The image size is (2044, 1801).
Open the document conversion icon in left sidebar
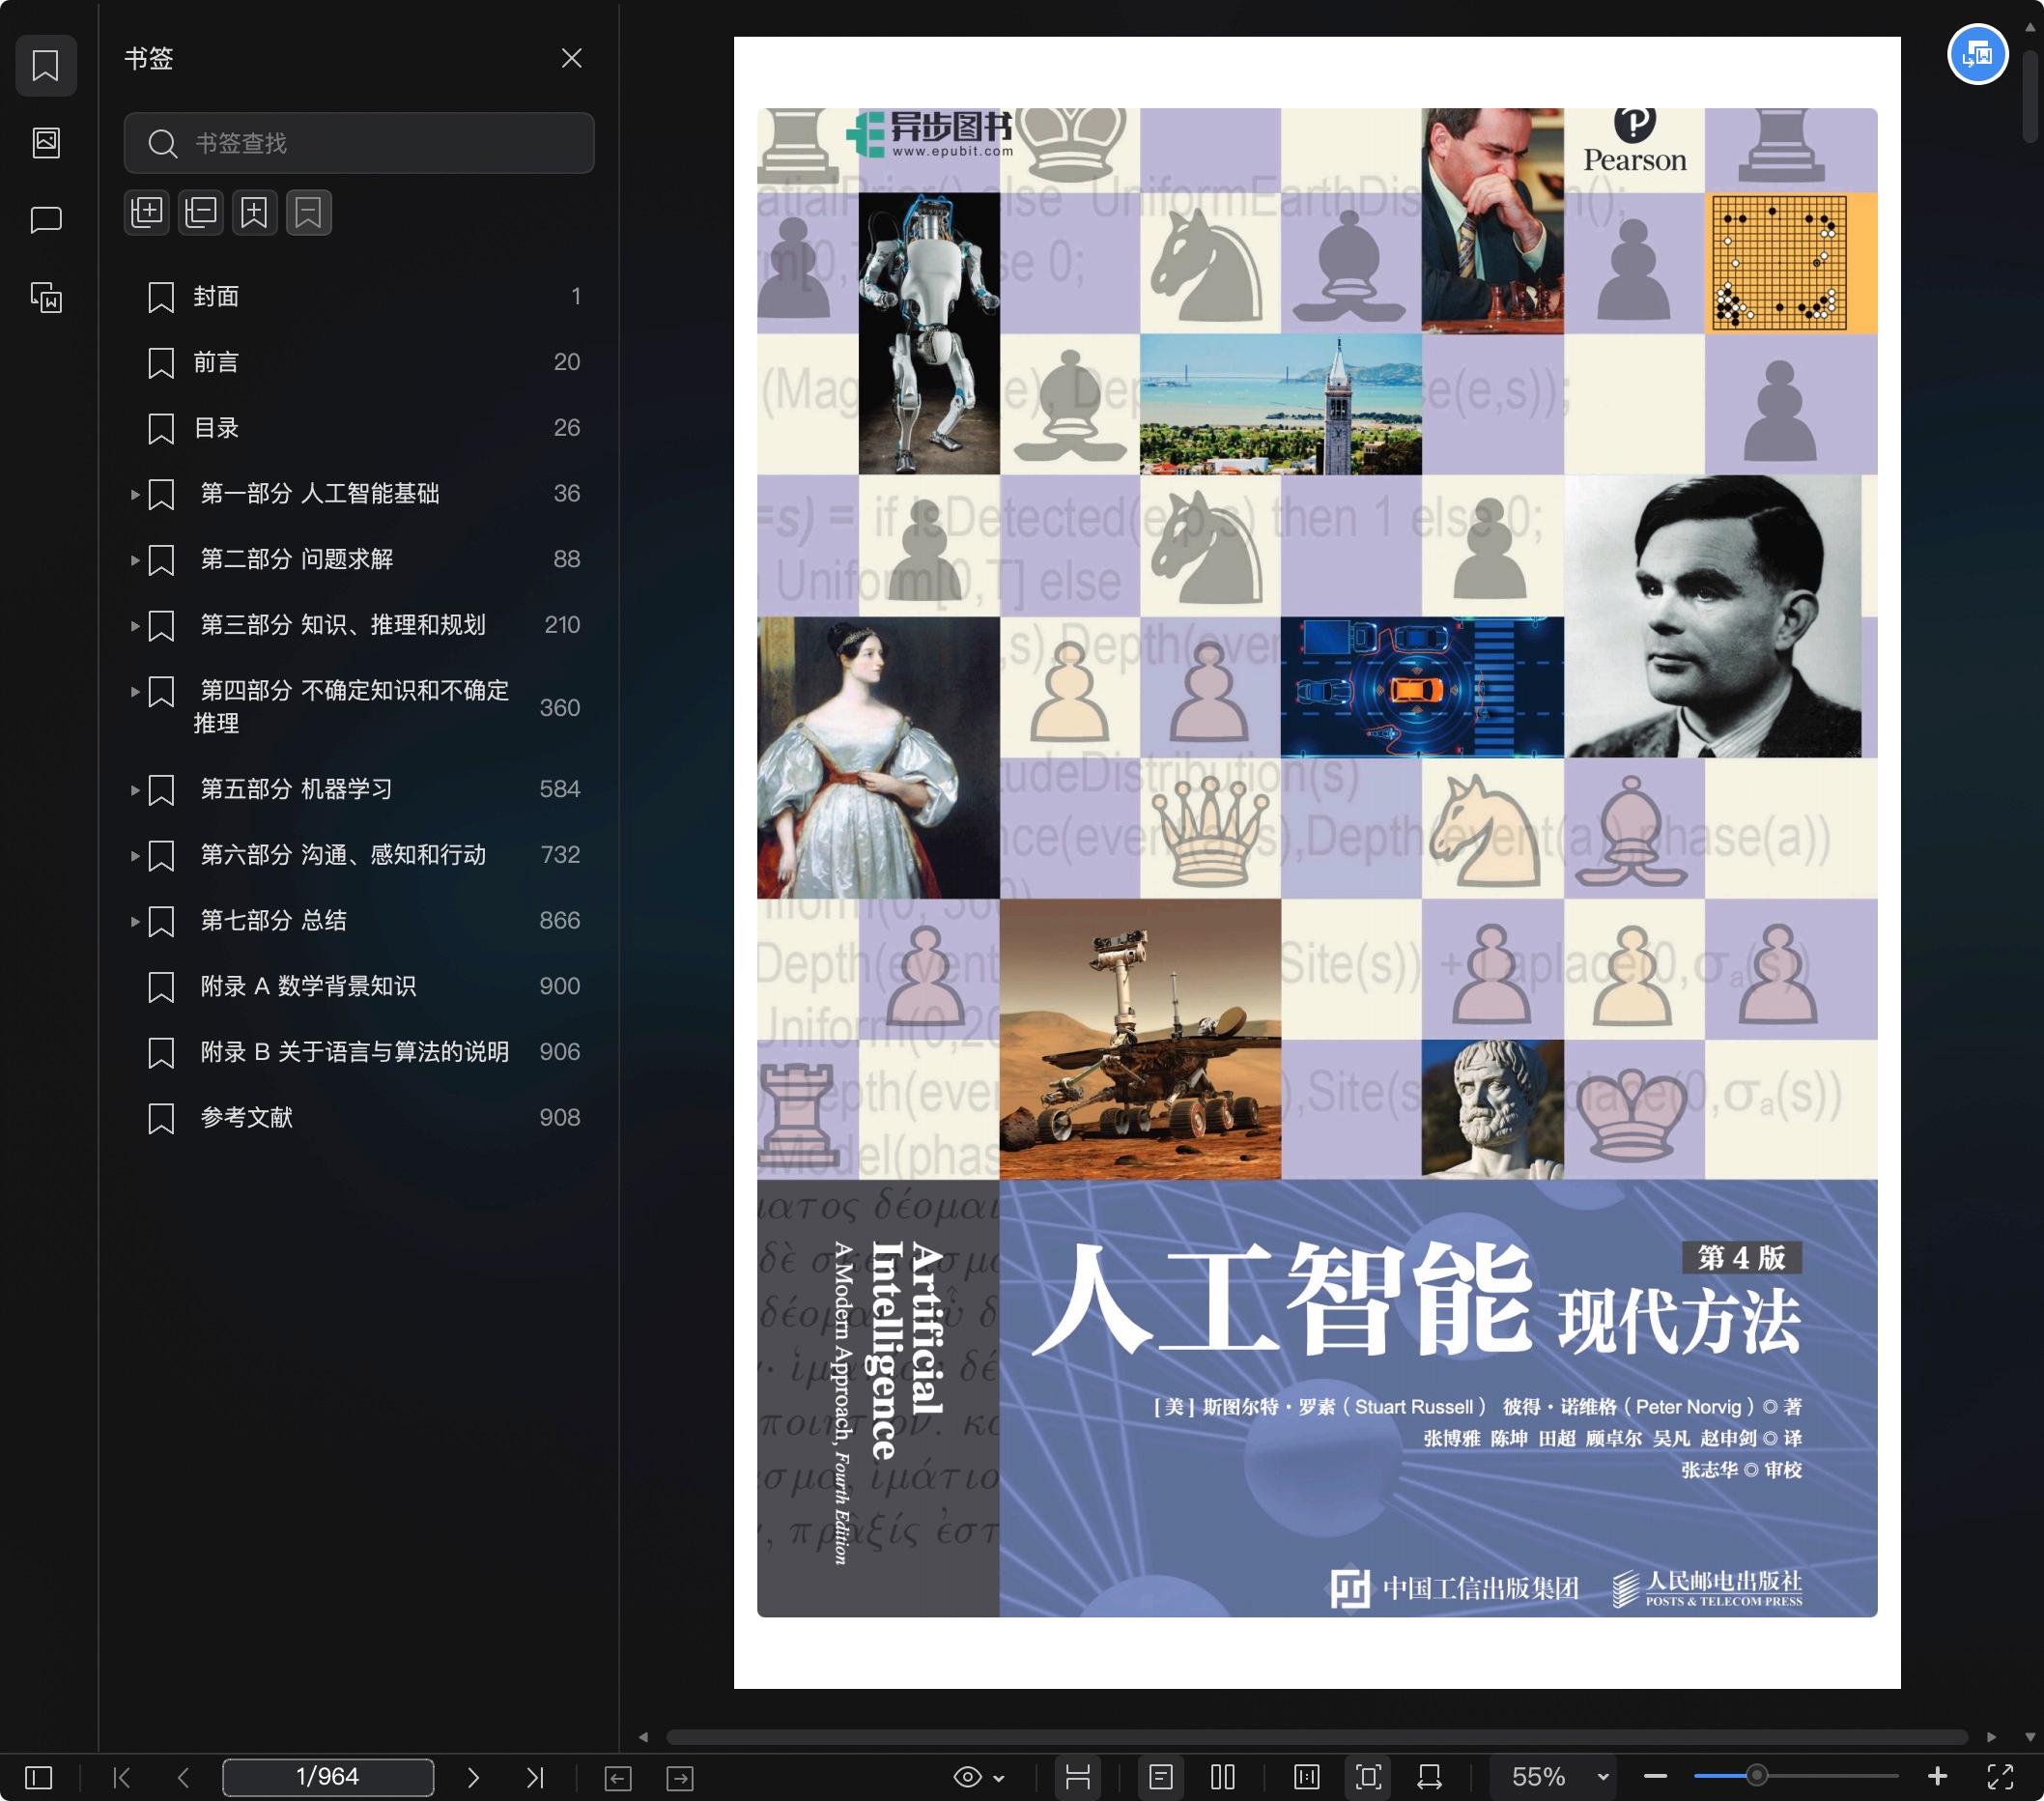coord(46,297)
